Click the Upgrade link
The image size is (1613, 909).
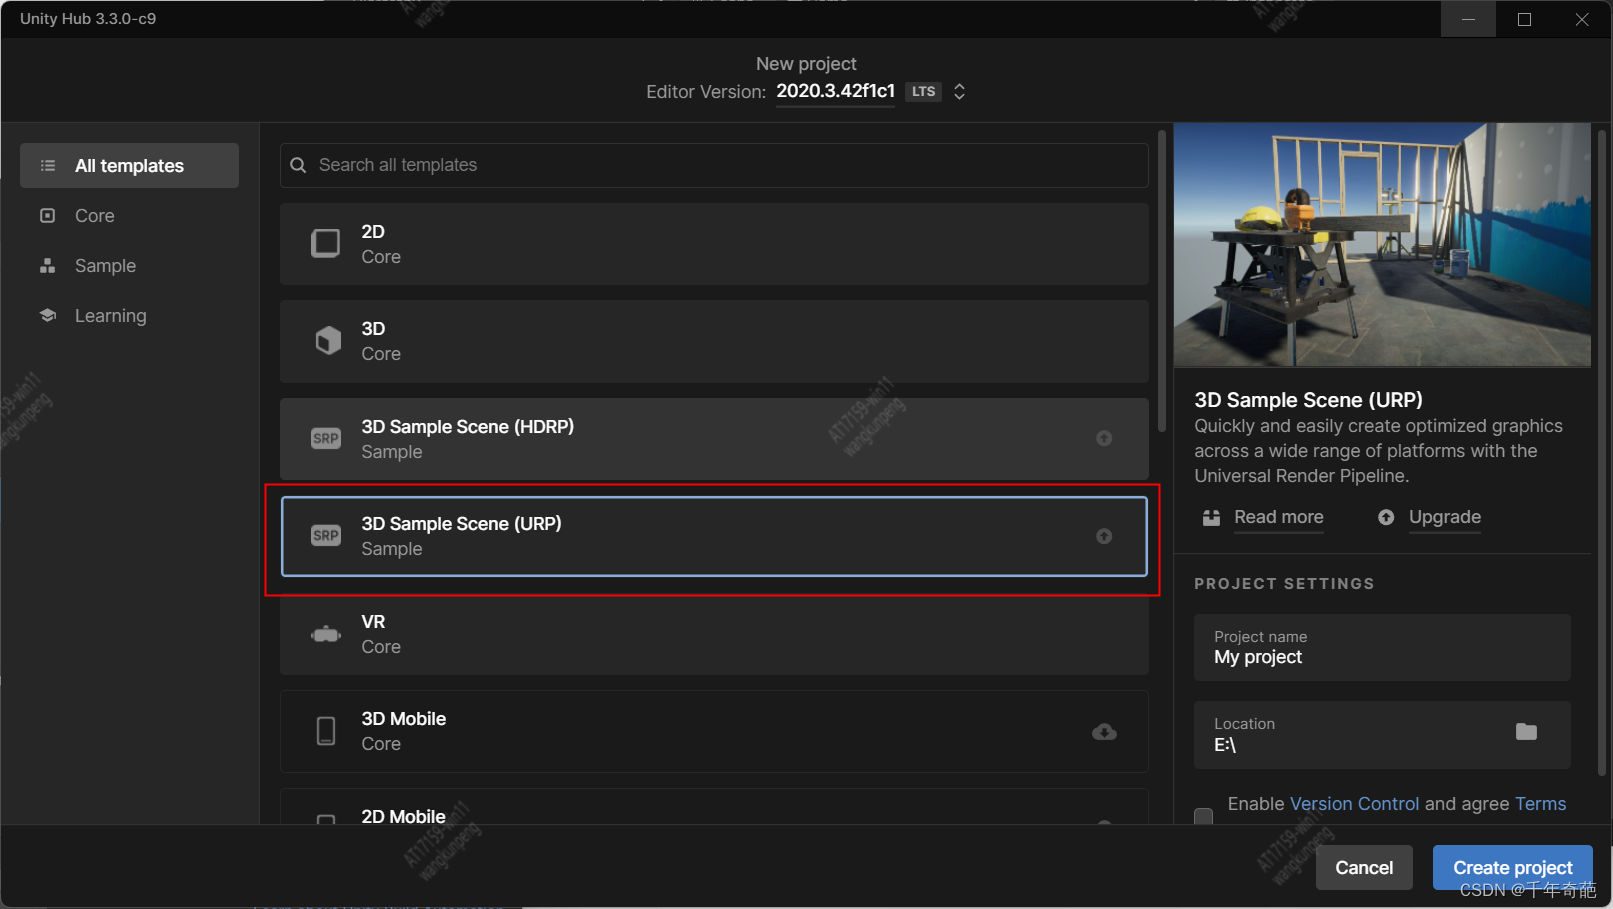[1444, 517]
